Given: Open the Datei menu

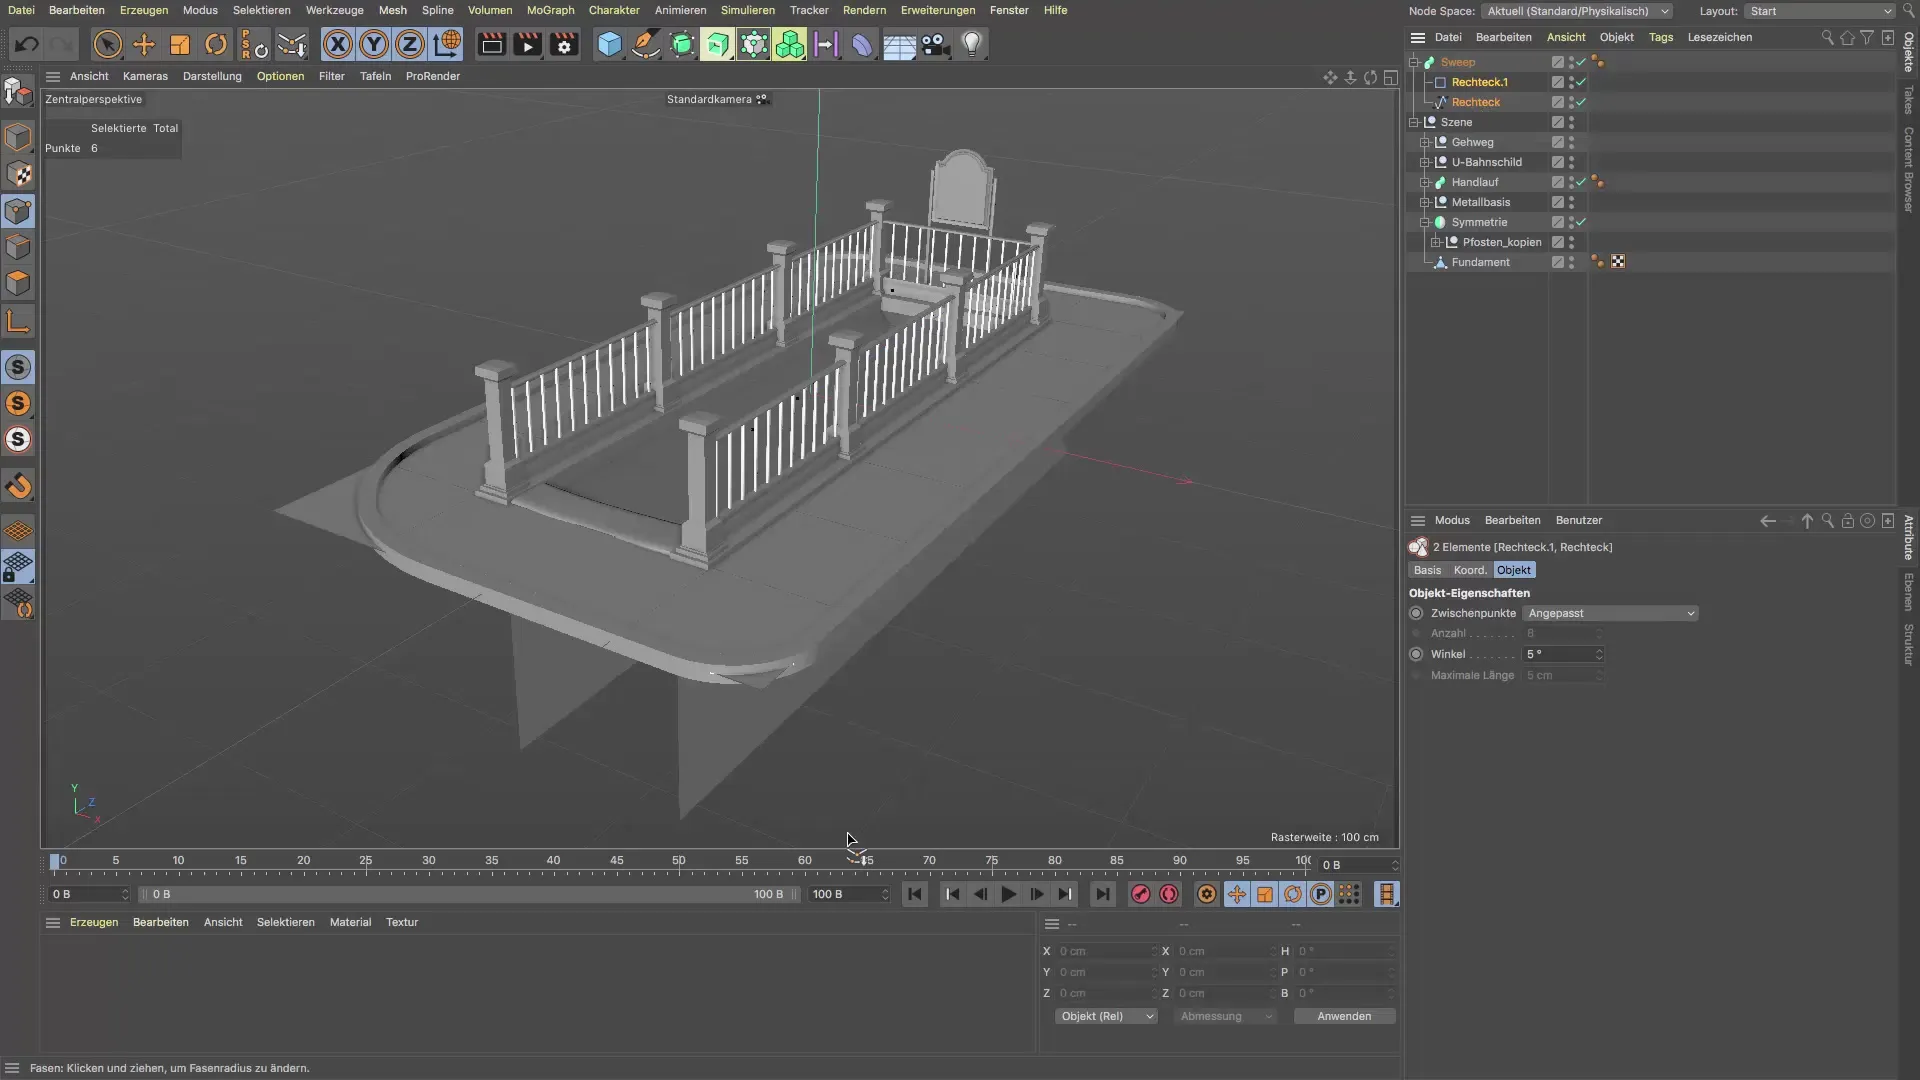Looking at the screenshot, I should (x=21, y=10).
